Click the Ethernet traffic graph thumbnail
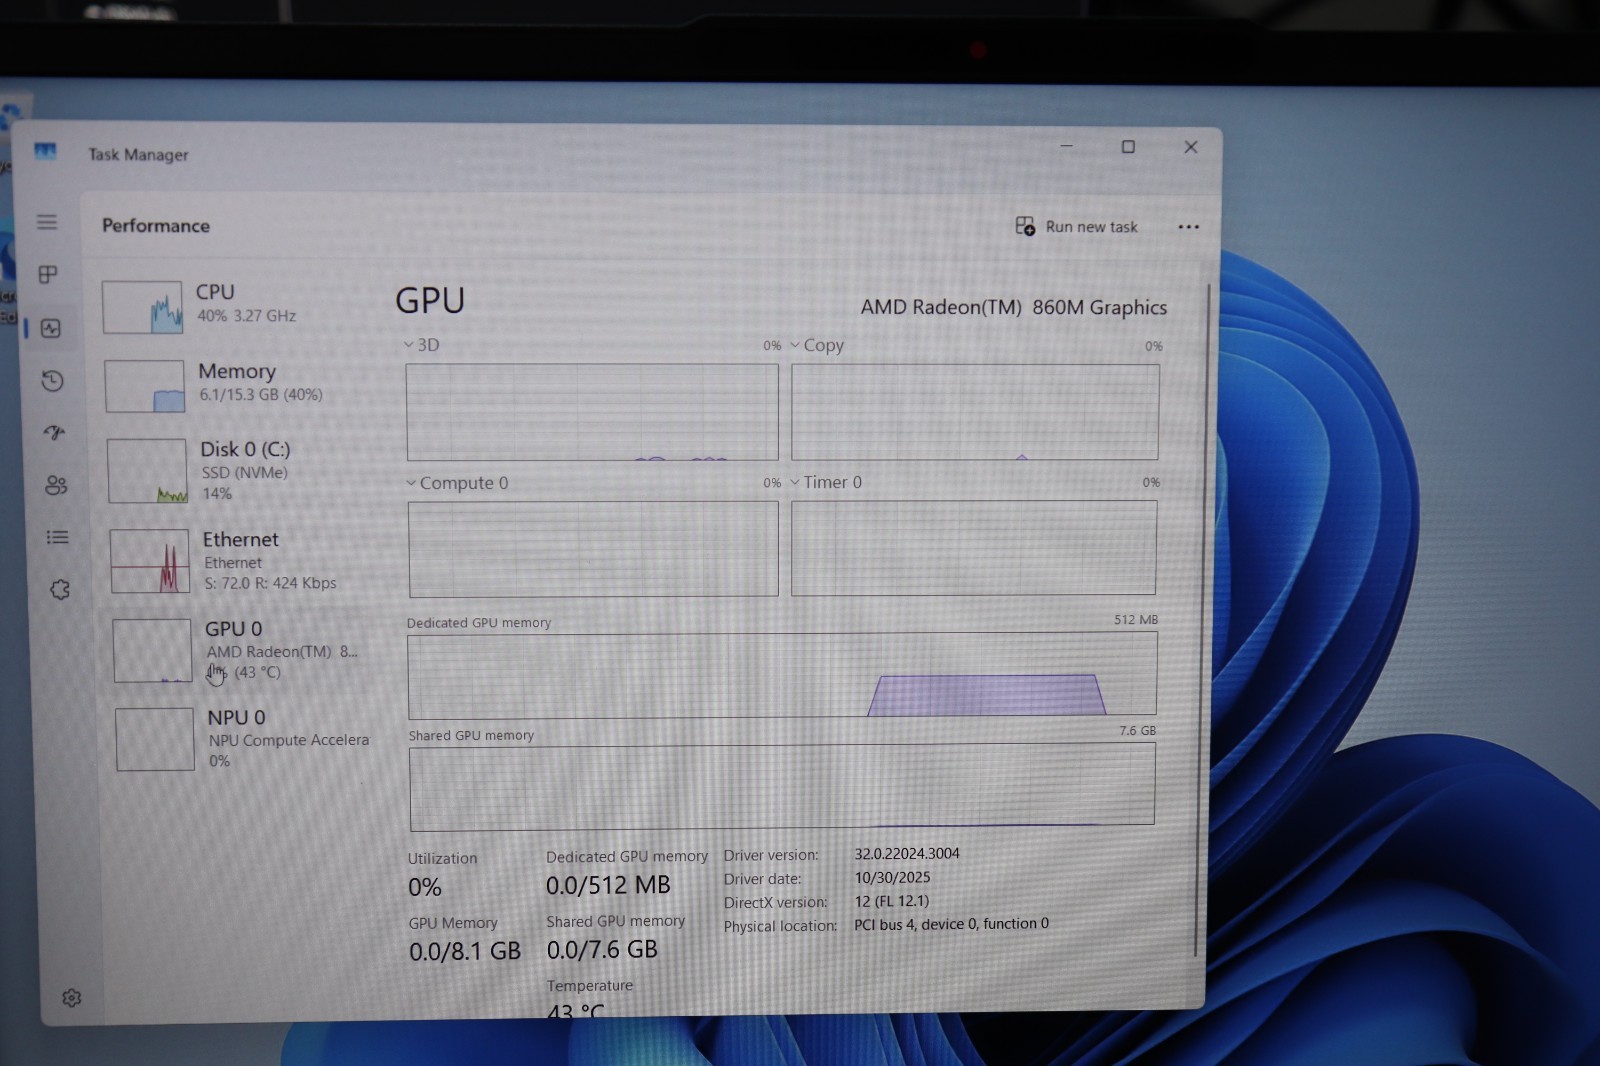Image resolution: width=1600 pixels, height=1066 pixels. [150, 561]
